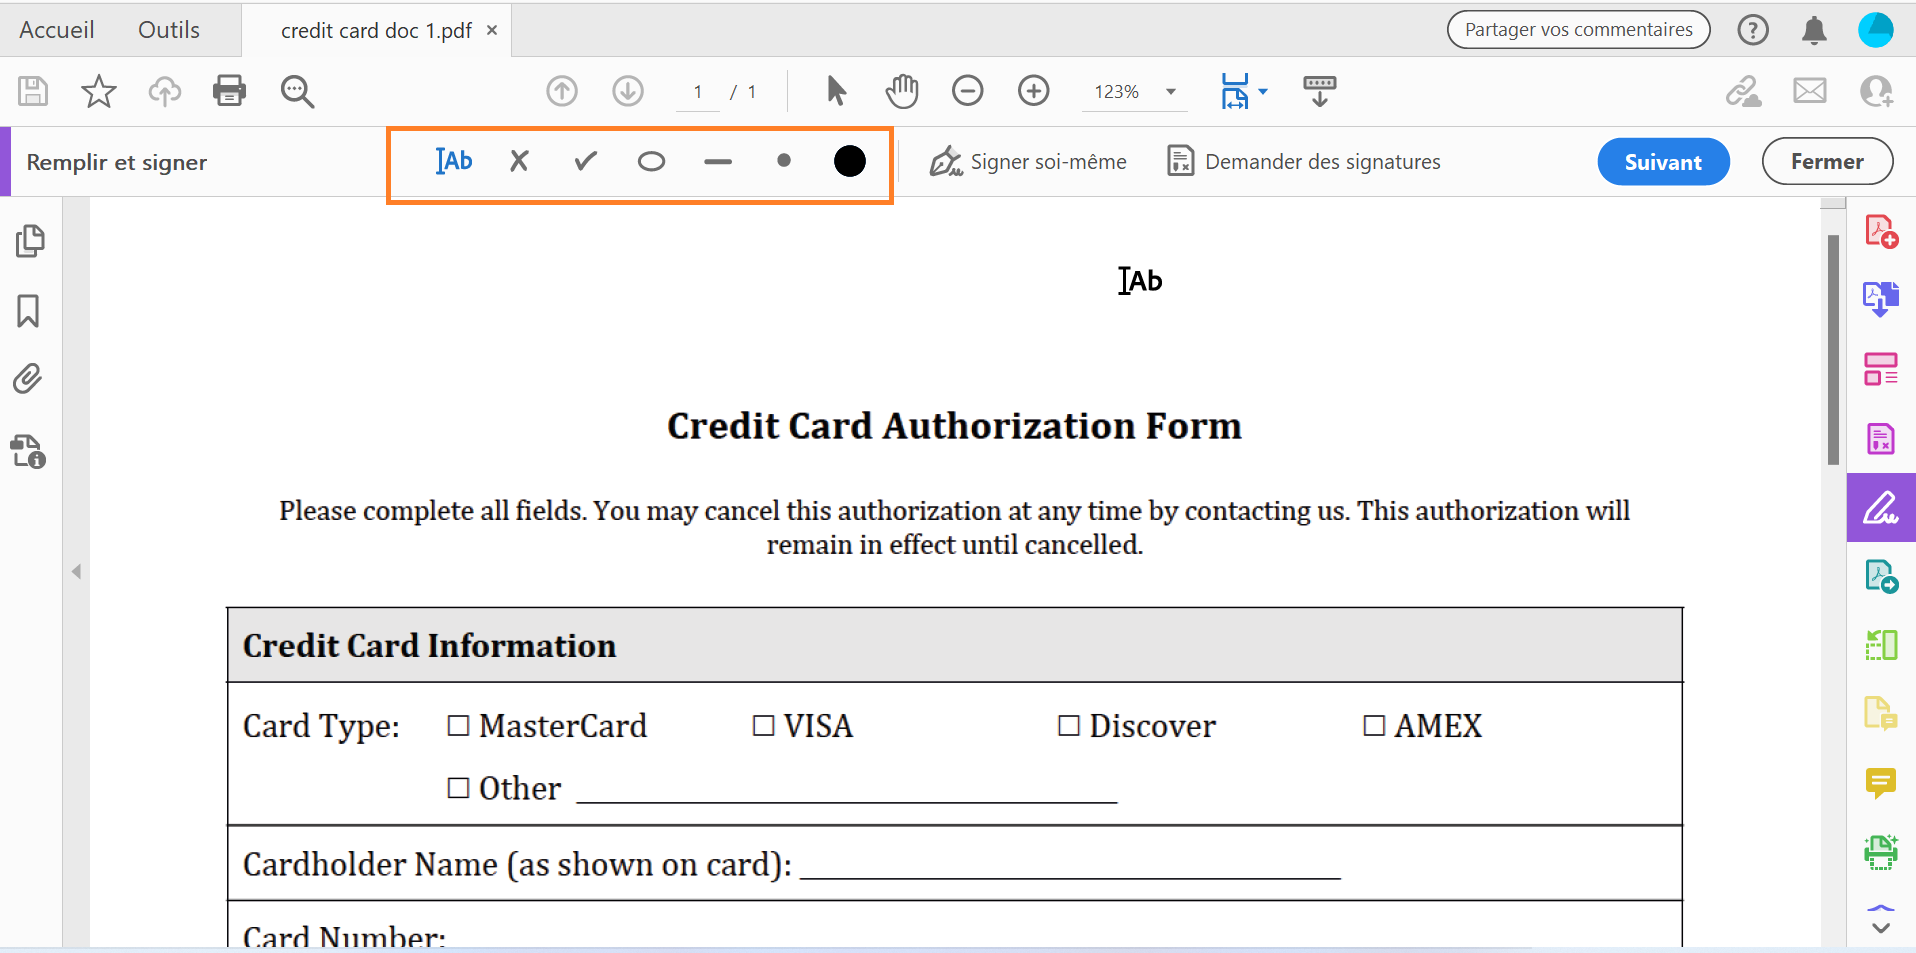The width and height of the screenshot is (1916, 953).
Task: Open the read aloud scrolling tool icon
Action: click(1319, 91)
